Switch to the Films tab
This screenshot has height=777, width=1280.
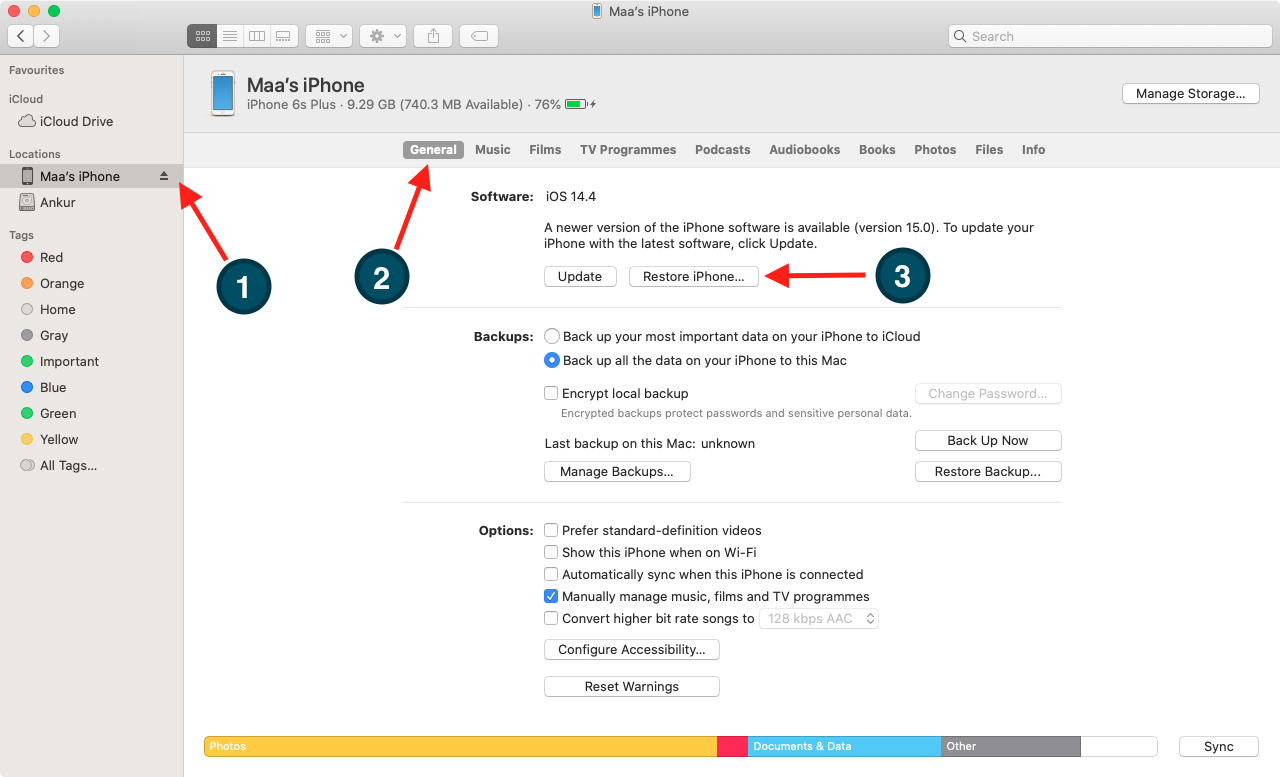pos(545,150)
